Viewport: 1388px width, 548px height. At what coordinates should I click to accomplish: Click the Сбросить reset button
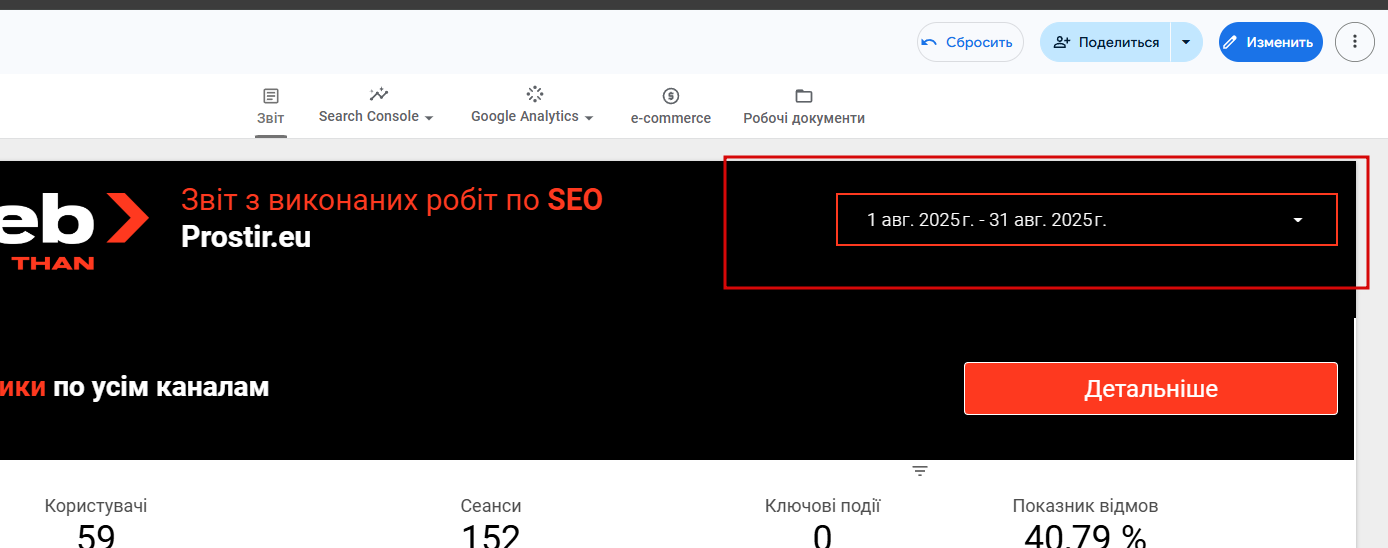click(x=970, y=42)
